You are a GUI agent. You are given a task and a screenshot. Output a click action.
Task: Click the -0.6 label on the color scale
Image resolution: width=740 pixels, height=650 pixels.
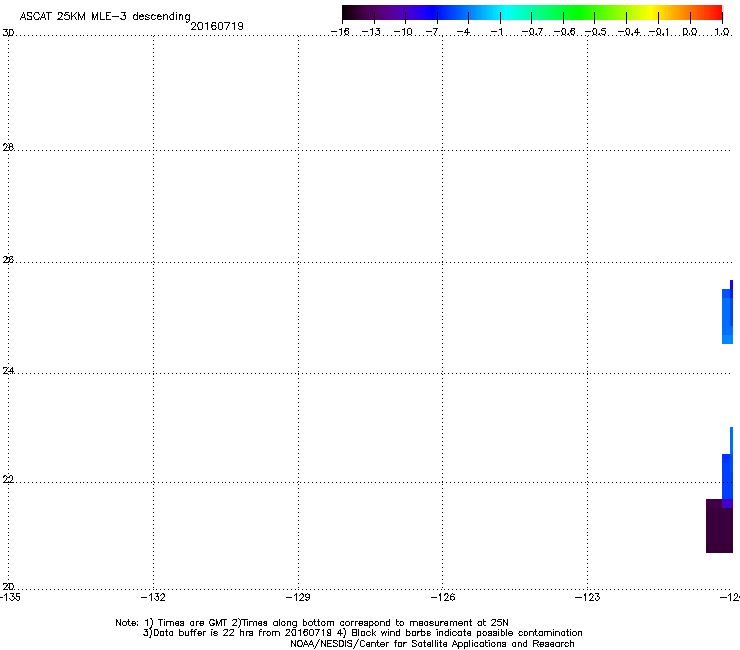tap(564, 32)
